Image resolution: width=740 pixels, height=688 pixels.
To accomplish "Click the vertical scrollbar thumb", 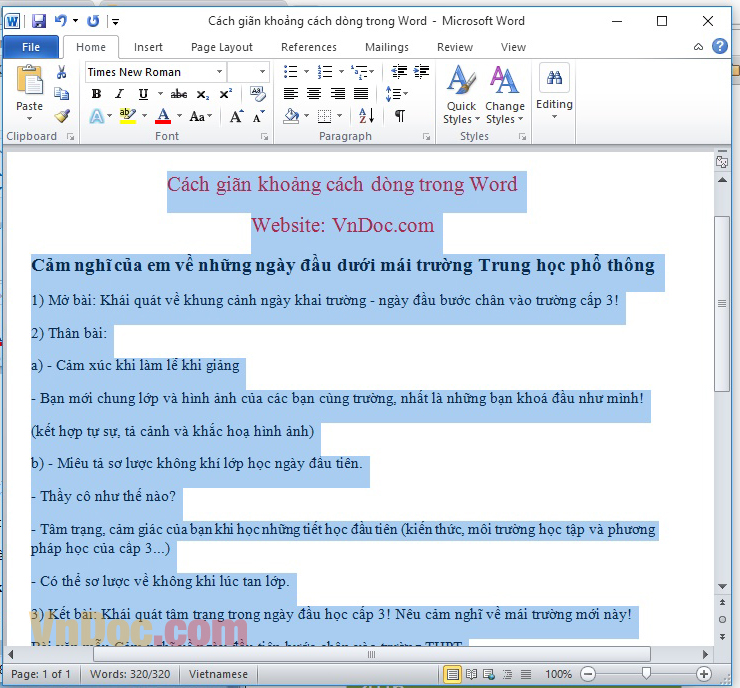I will coord(722,303).
